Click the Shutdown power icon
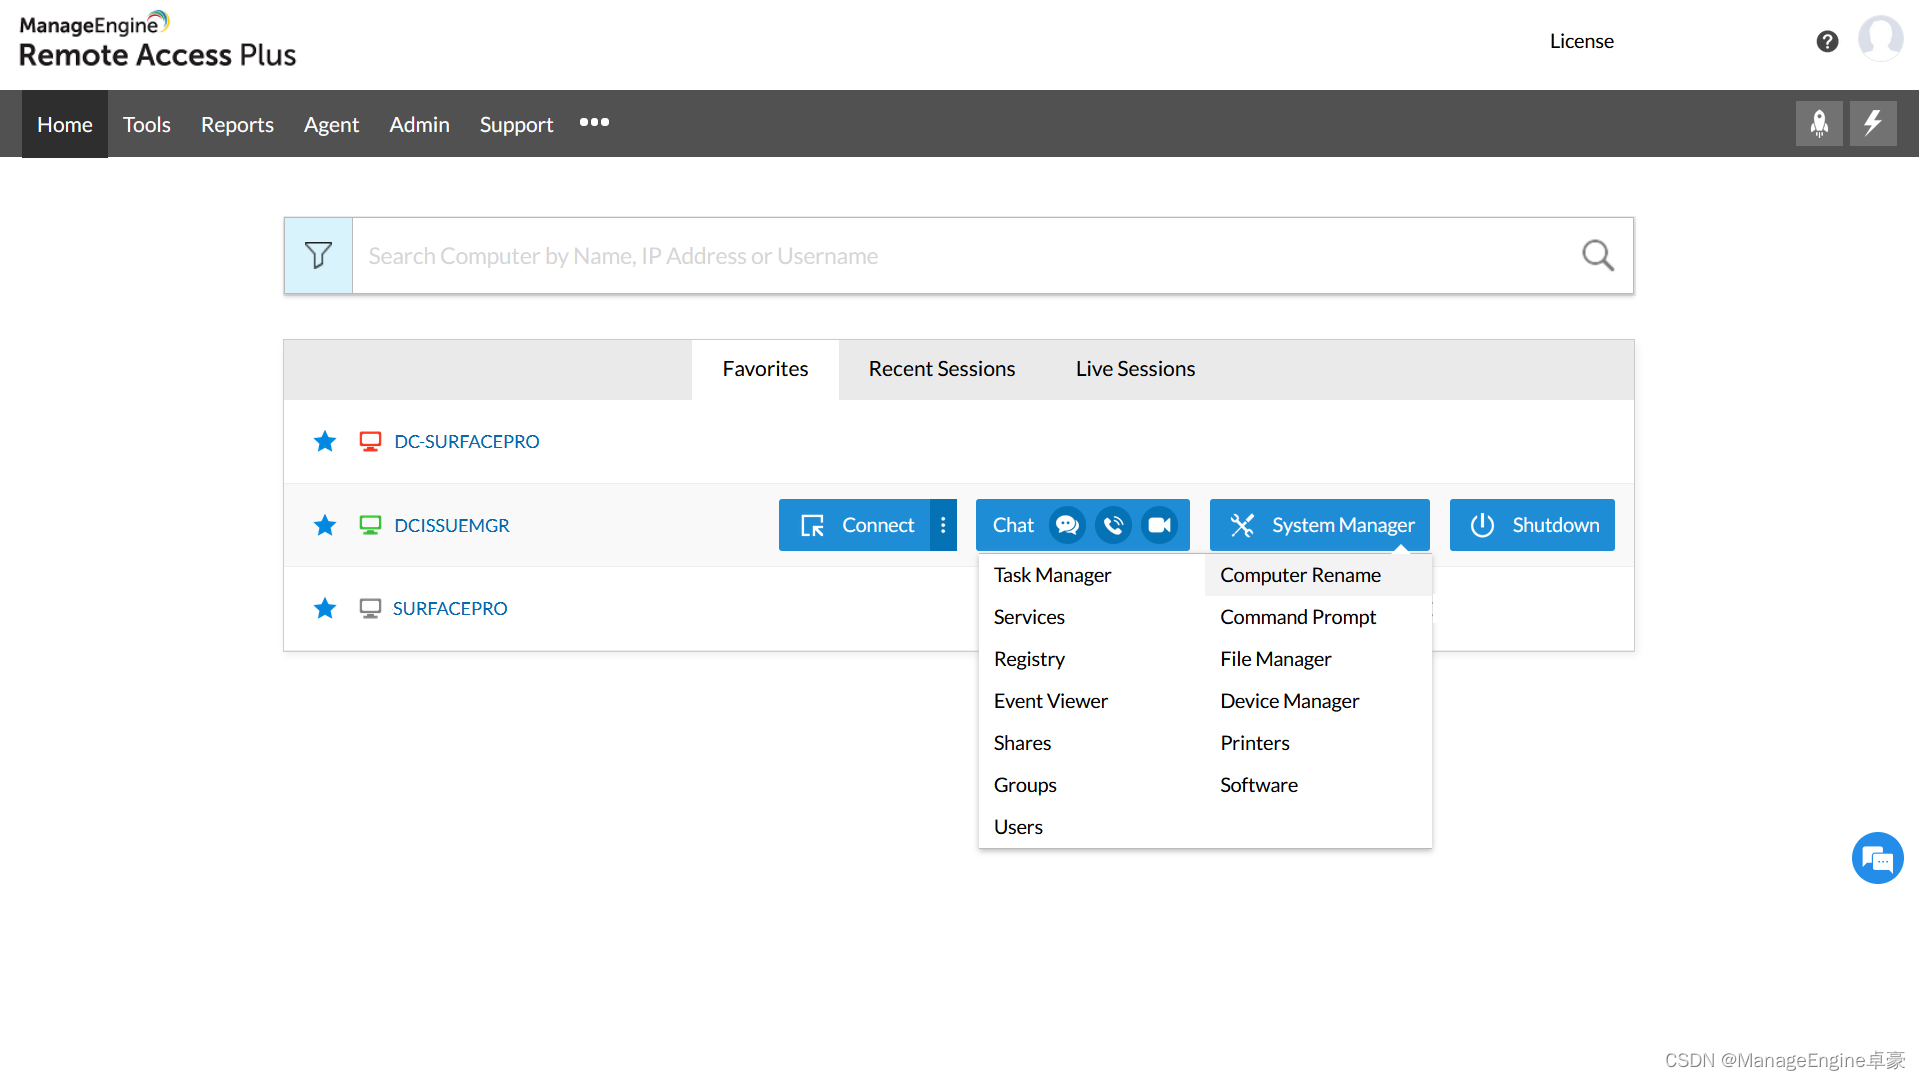1920x1080 pixels. click(1480, 525)
